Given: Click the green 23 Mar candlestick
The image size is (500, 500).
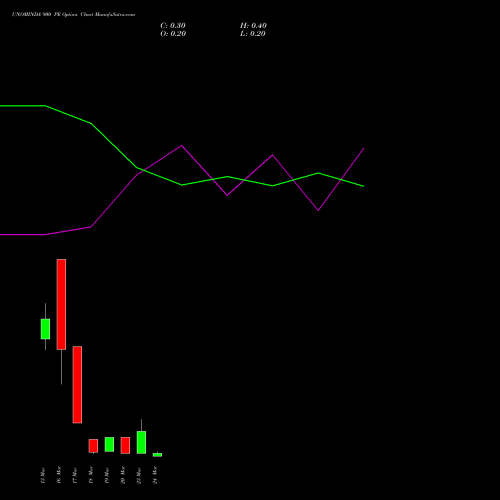Looking at the screenshot, I should pos(141,442).
